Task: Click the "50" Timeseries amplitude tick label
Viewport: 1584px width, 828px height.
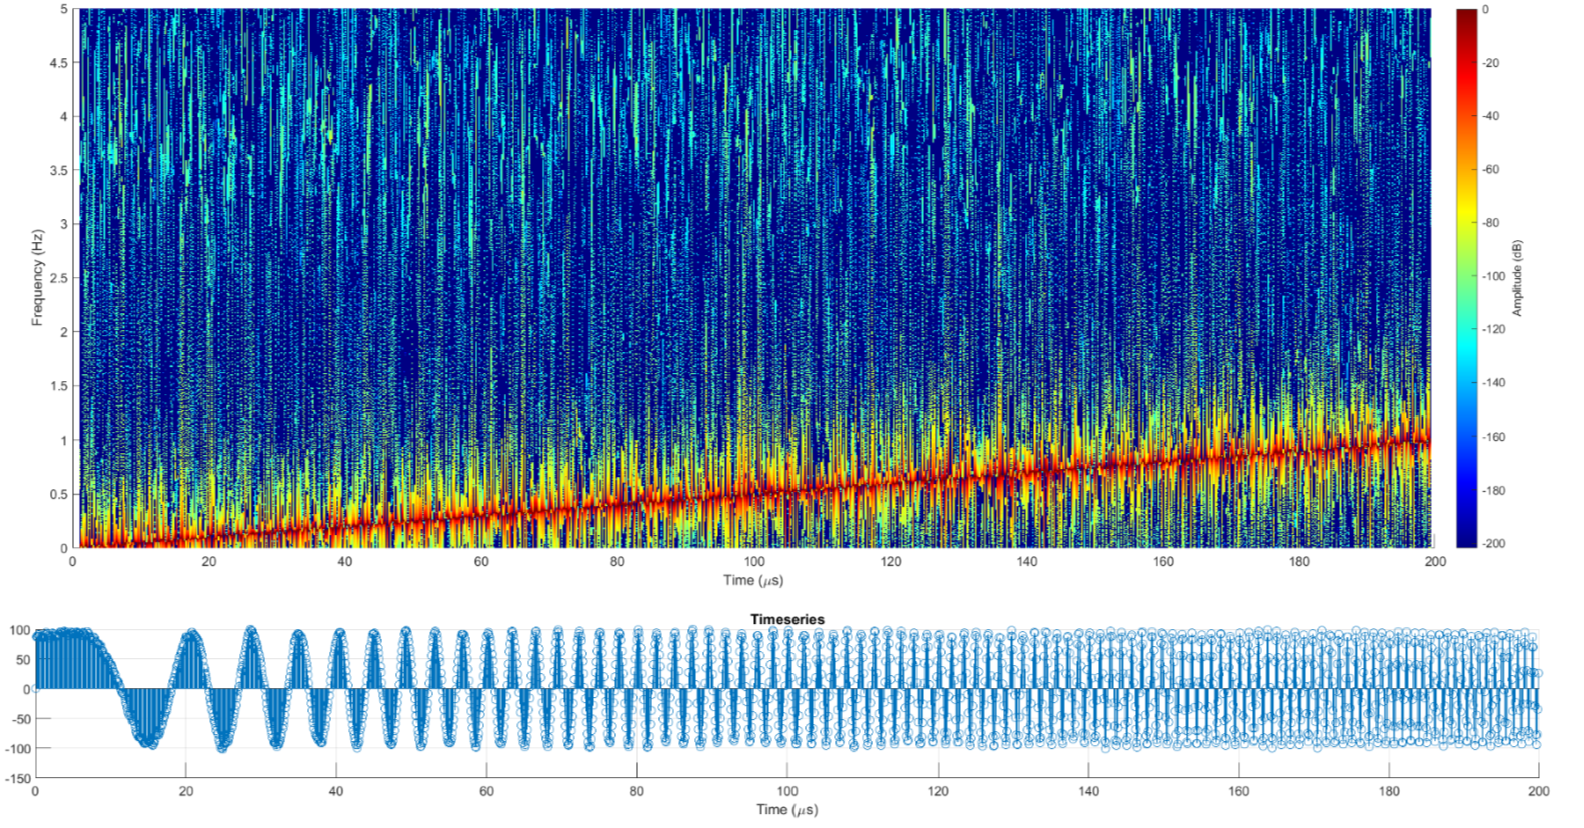Action: [x=23, y=660]
